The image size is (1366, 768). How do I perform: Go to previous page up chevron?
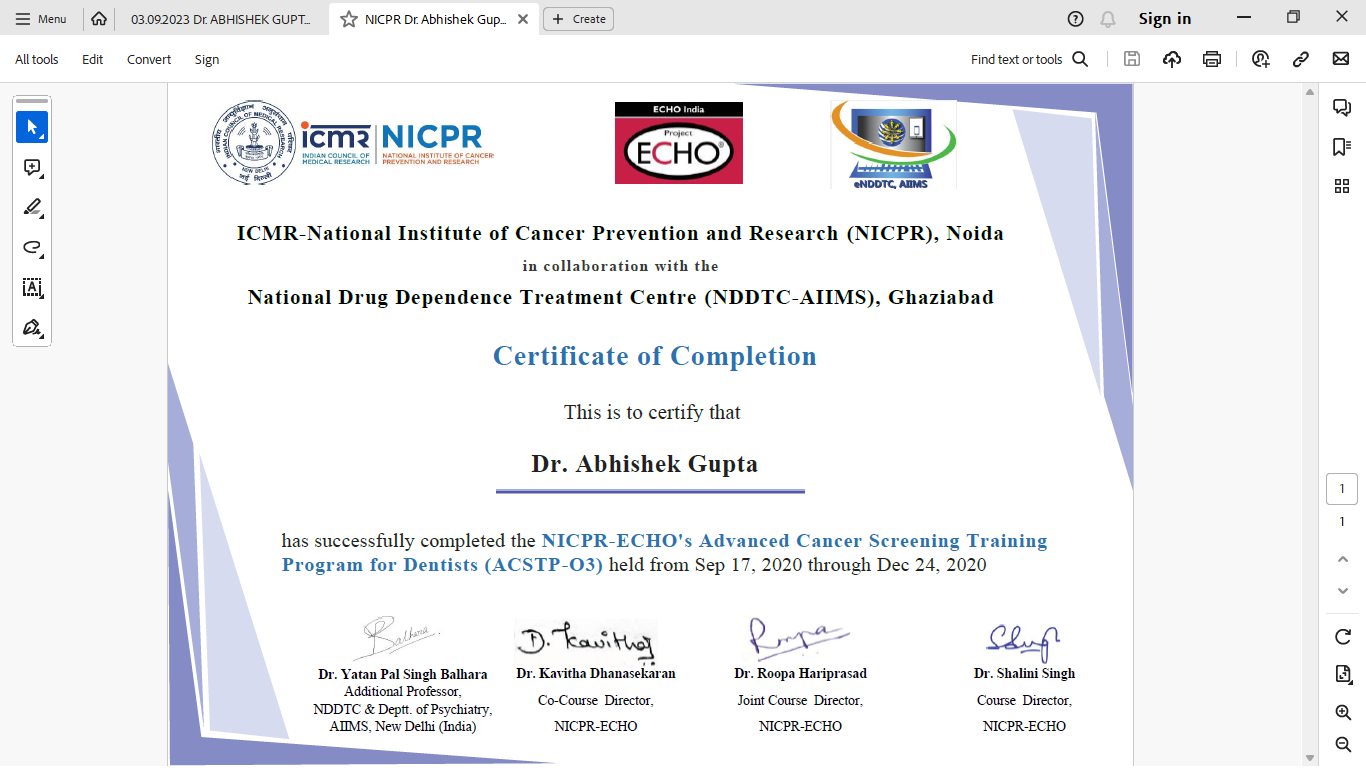(1343, 559)
